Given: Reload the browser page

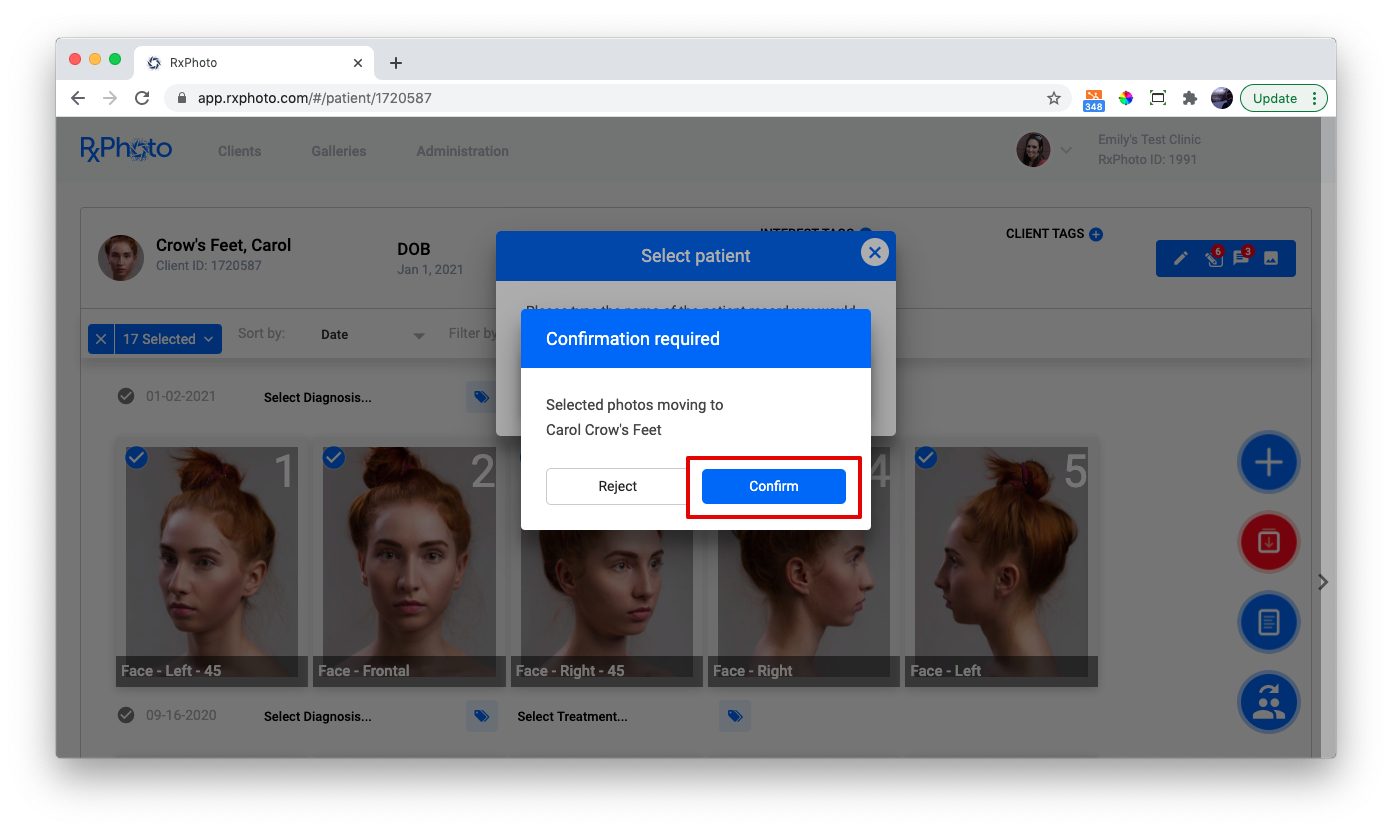Looking at the screenshot, I should click(142, 98).
